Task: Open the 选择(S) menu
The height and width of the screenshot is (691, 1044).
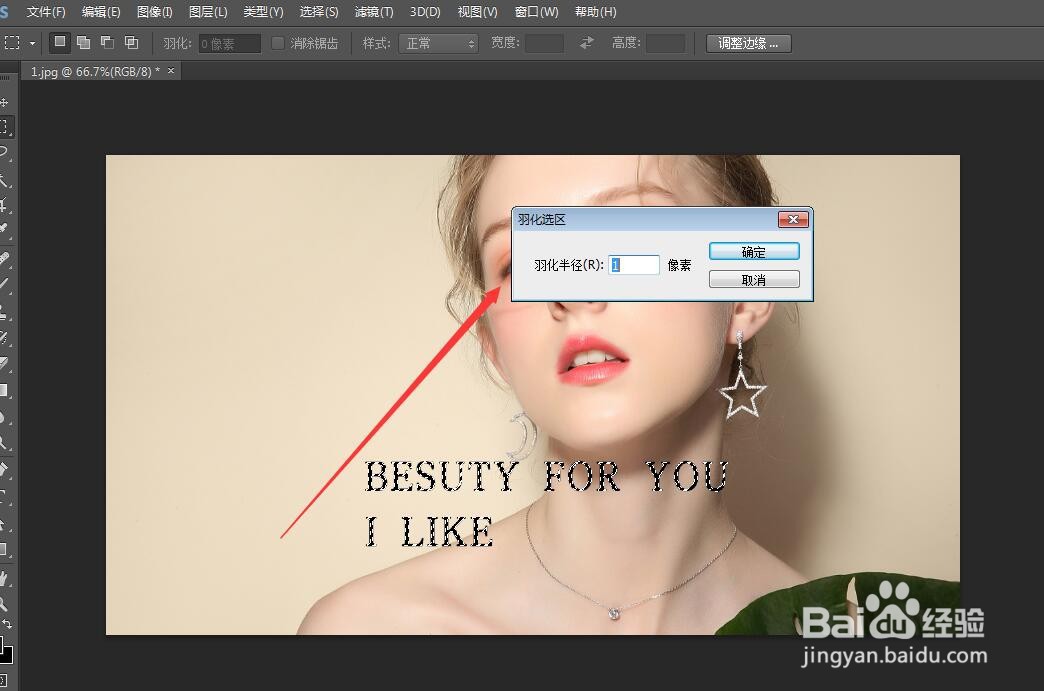Action: coord(318,12)
